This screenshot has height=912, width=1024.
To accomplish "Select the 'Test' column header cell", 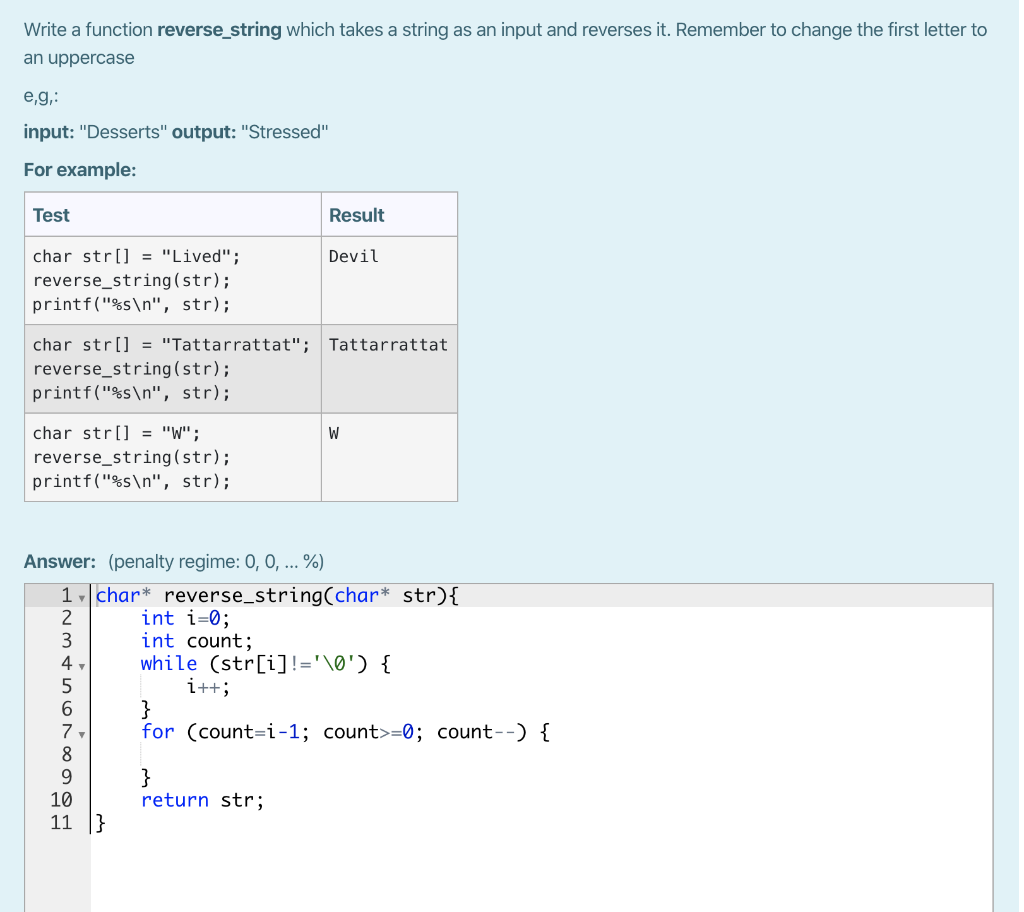I will (x=50, y=214).
